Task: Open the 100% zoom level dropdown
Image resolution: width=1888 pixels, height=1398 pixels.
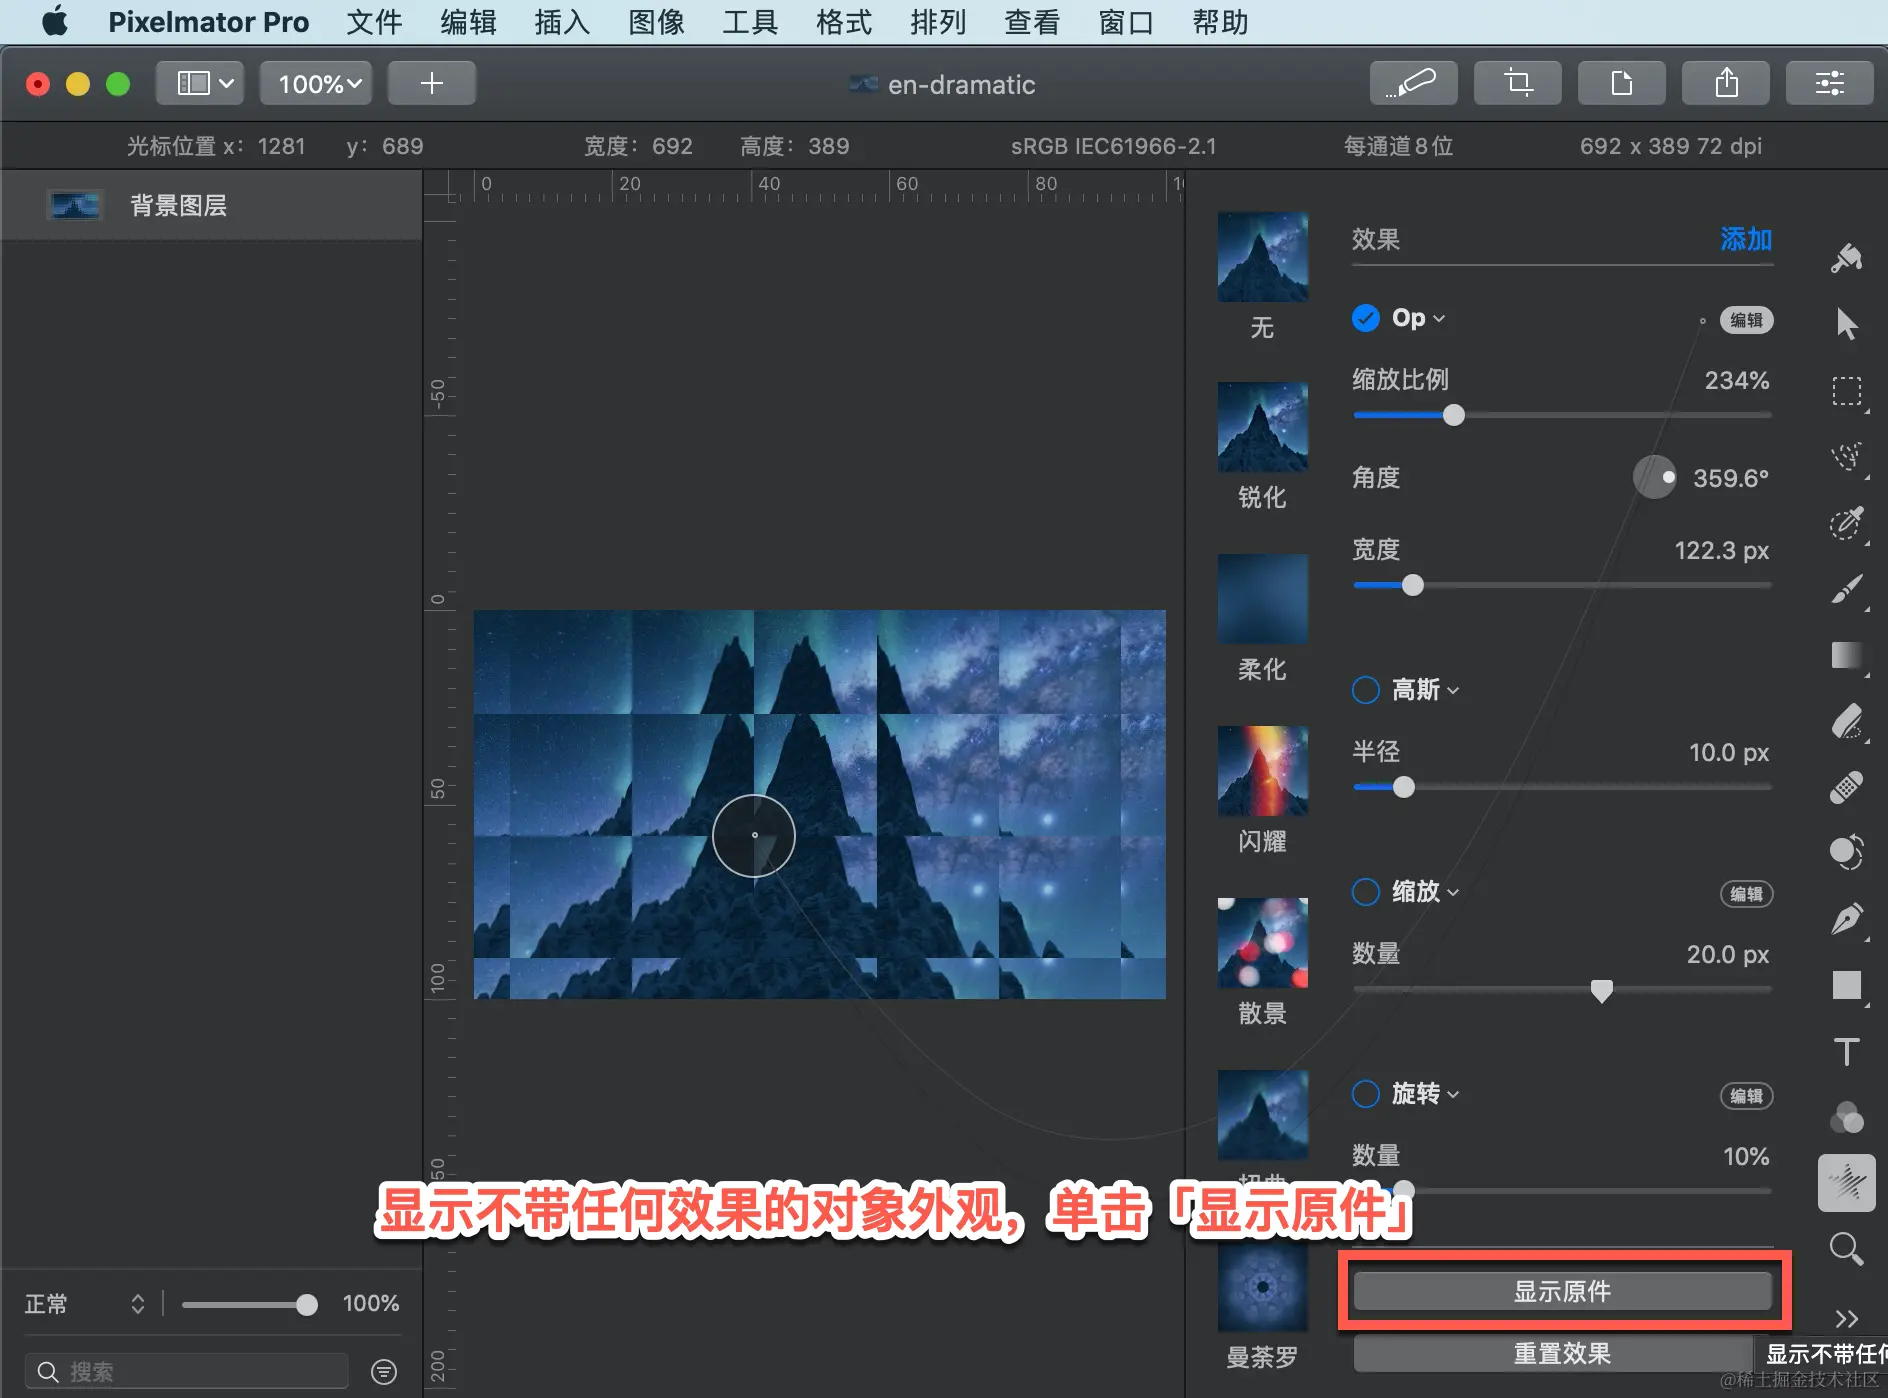Action: pyautogui.click(x=316, y=83)
